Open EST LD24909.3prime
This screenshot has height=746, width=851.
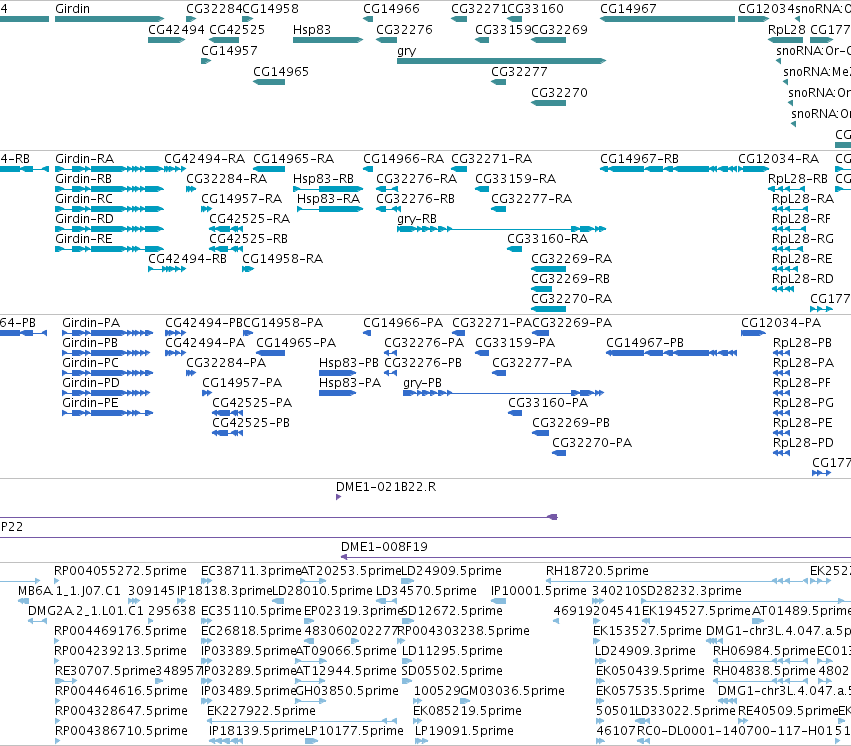pos(600,661)
